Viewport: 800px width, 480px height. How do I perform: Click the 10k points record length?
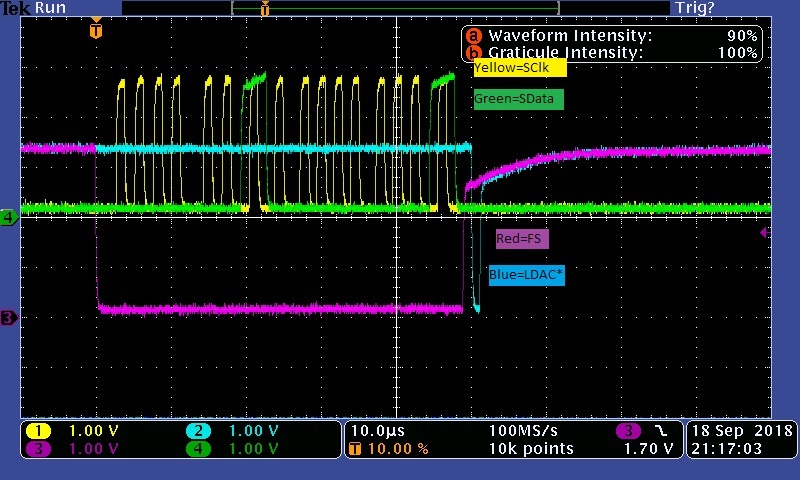pos(531,449)
